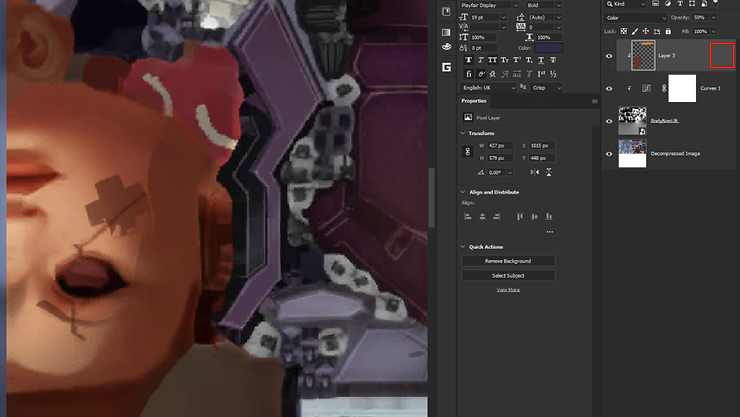Open the blend mode dropdown set to Color
The width and height of the screenshot is (740, 417).
(635, 18)
